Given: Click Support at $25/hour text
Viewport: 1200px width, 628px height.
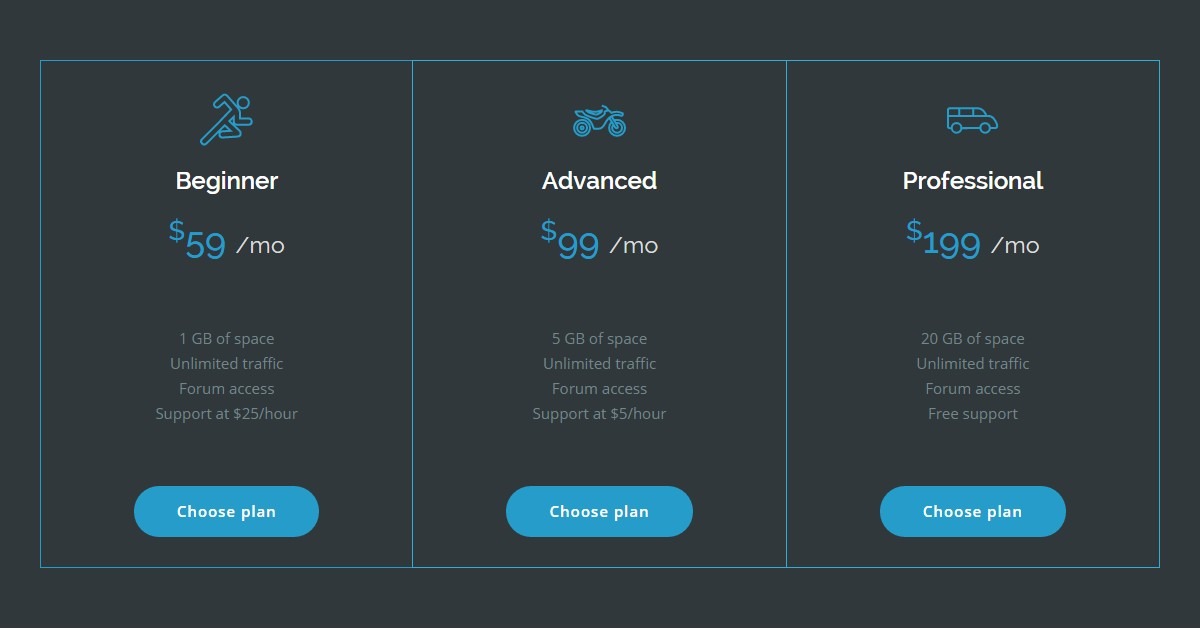Looking at the screenshot, I should pyautogui.click(x=227, y=414).
